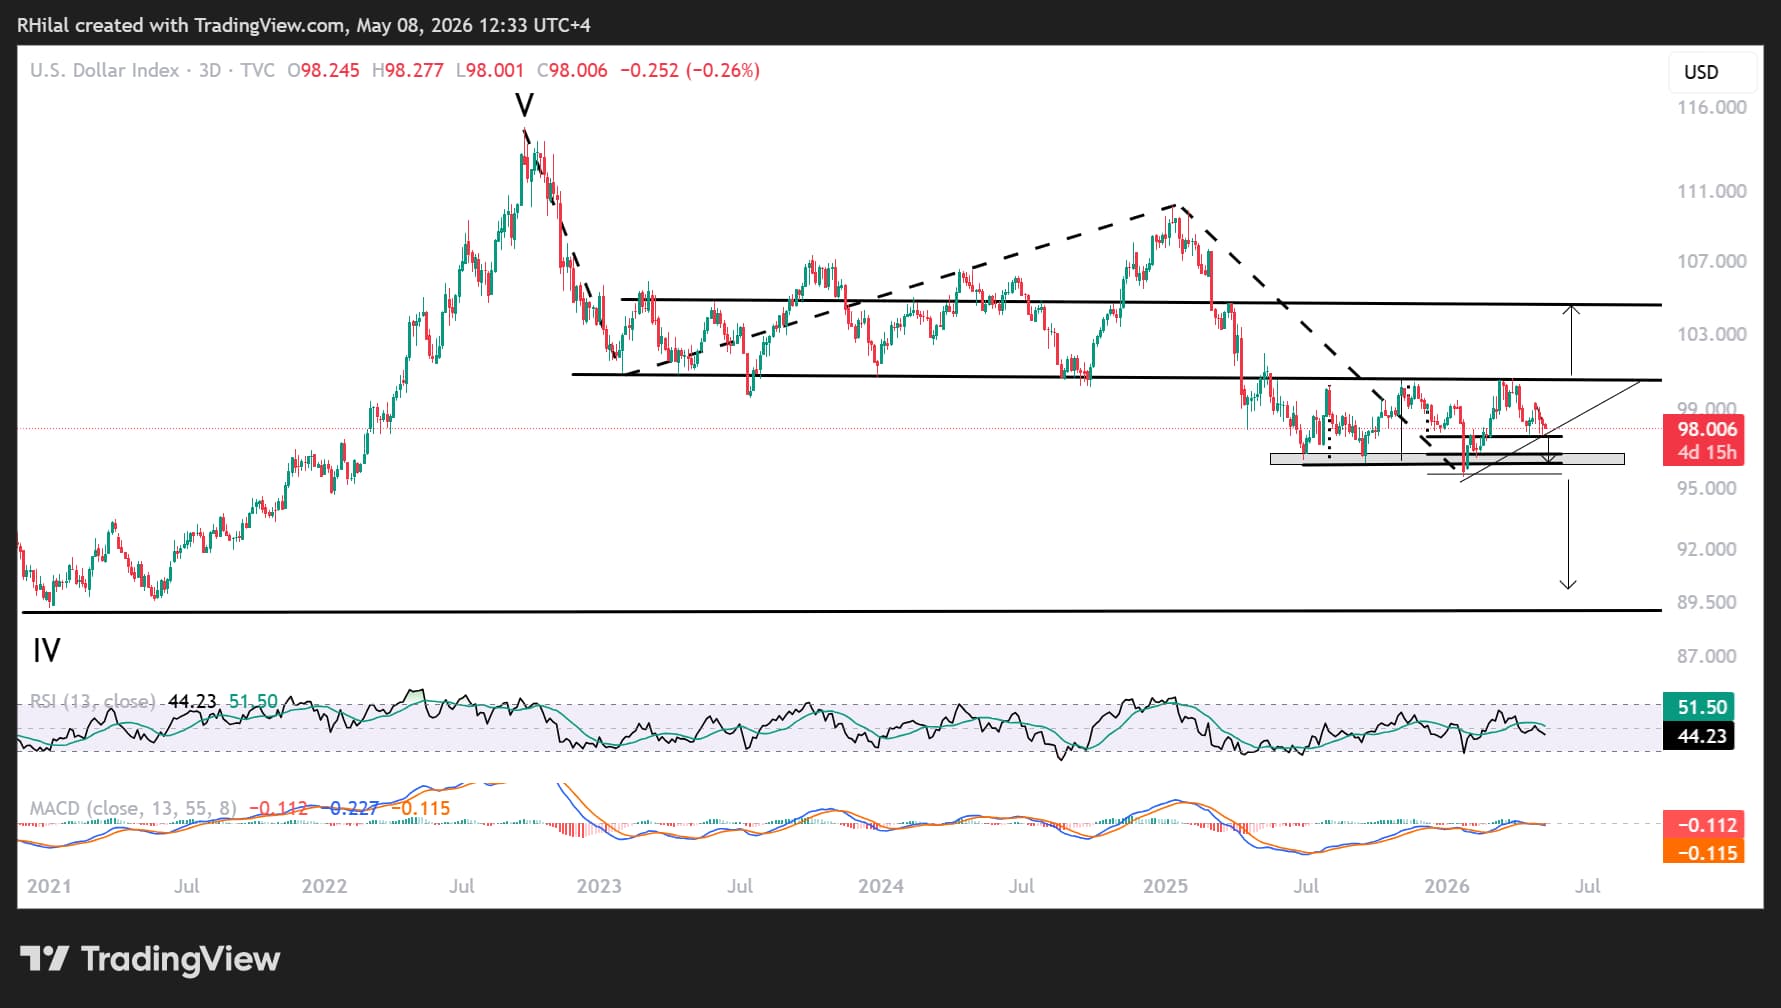Click the 95.000 price scale label
The height and width of the screenshot is (1008, 1781).
pos(1707,488)
